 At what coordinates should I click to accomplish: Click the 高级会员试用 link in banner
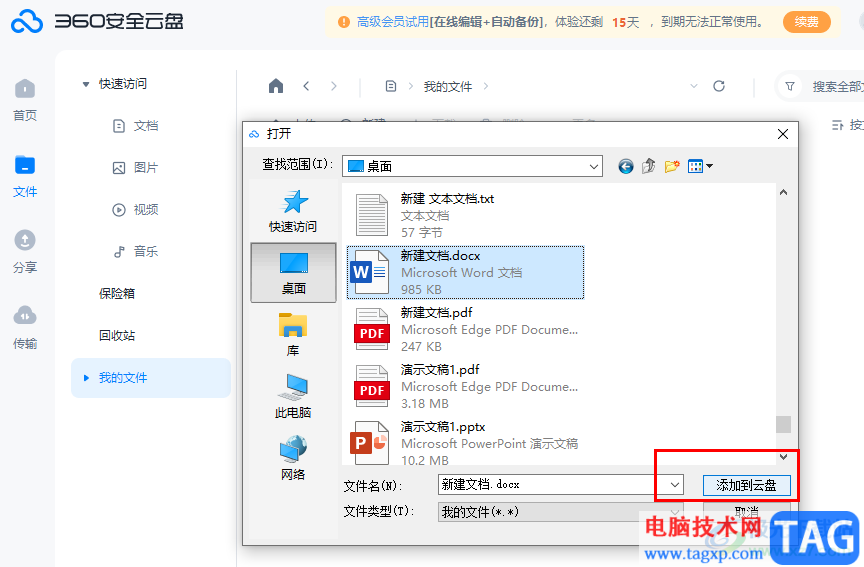click(x=392, y=22)
